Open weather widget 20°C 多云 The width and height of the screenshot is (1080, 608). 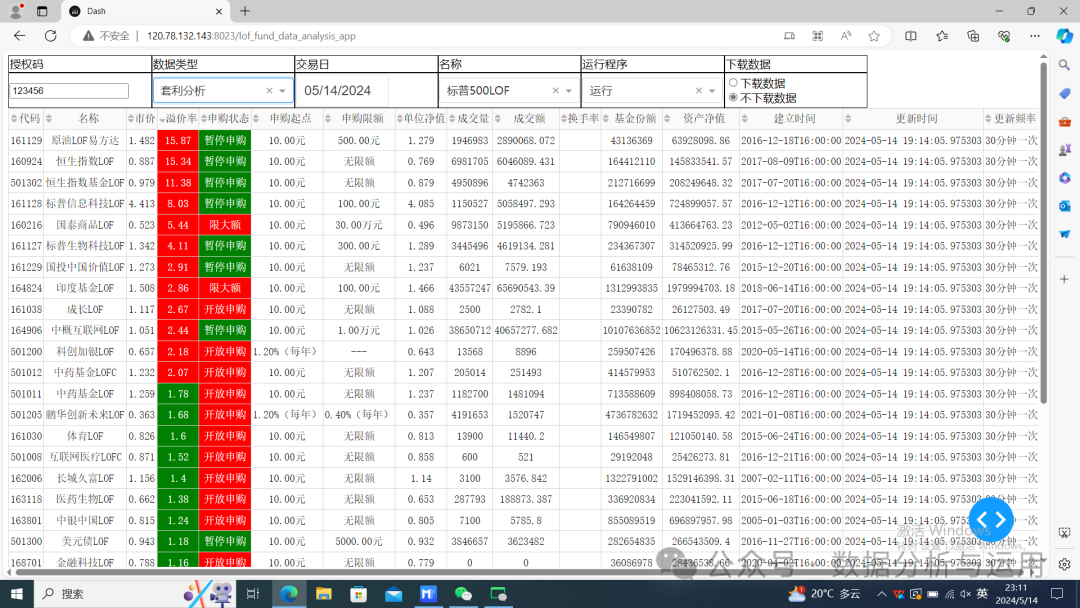824,594
